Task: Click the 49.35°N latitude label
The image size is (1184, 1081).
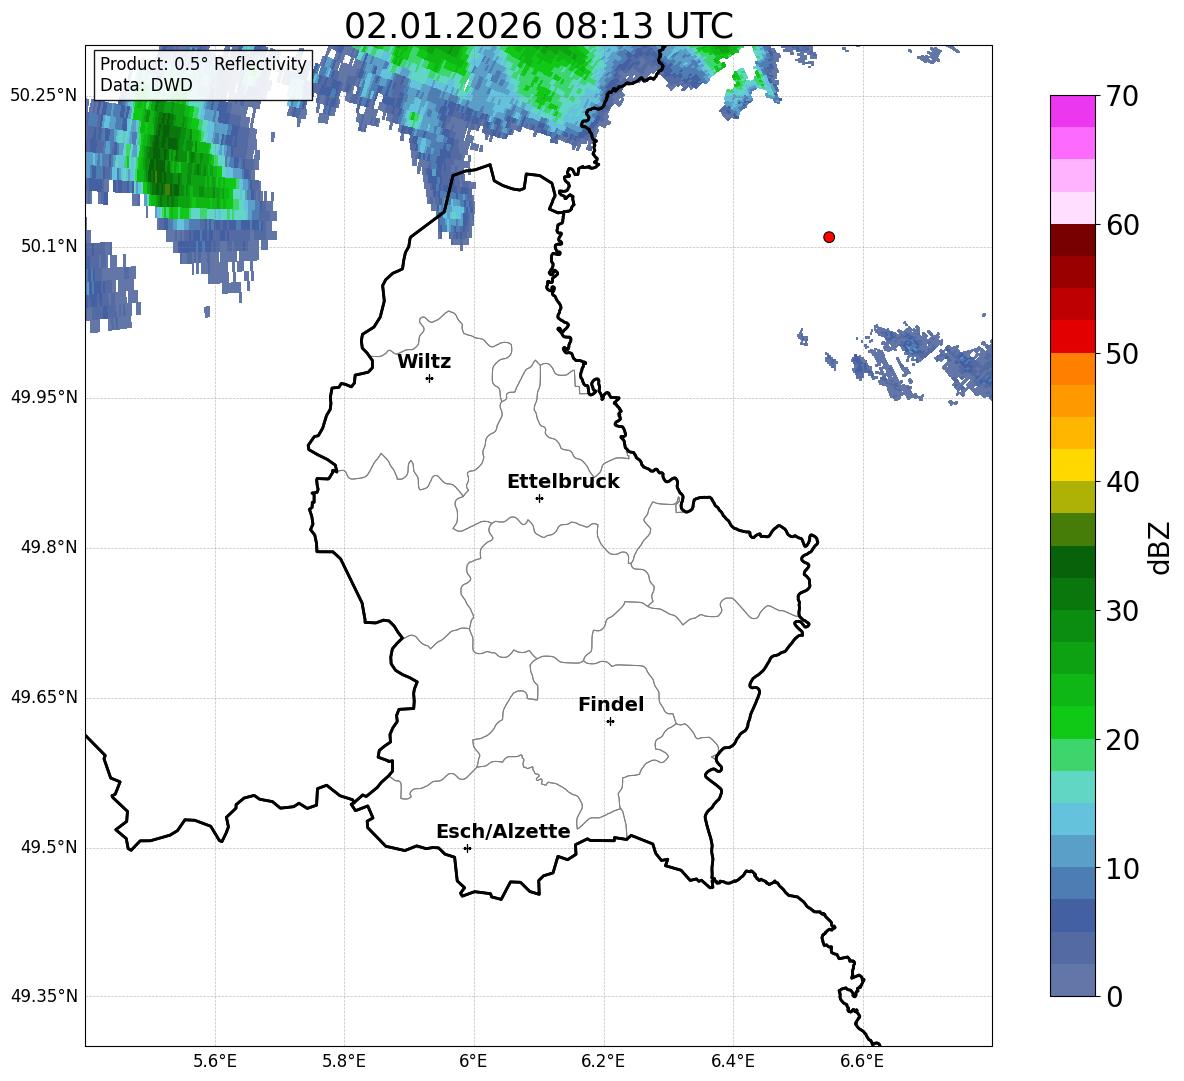Action: point(44,996)
